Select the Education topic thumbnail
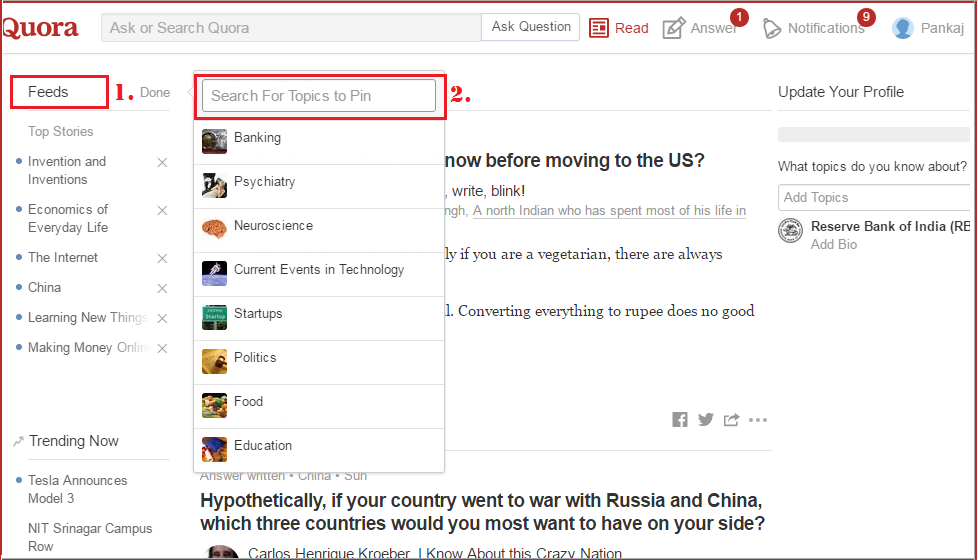Image resolution: width=978 pixels, height=560 pixels. point(214,449)
